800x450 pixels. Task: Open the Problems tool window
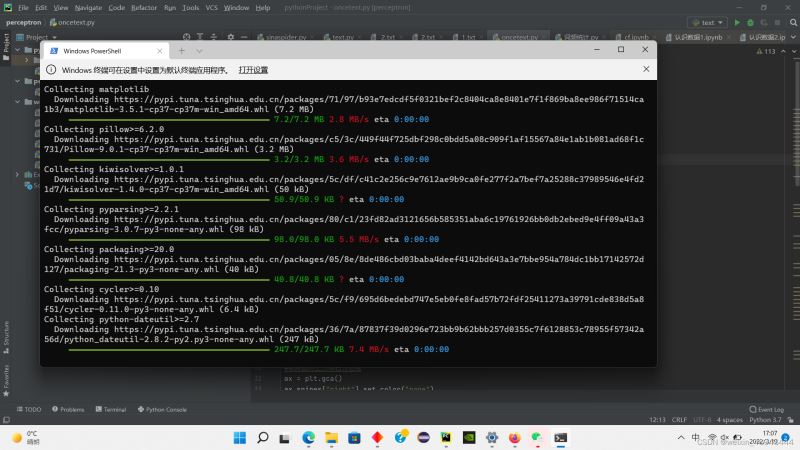pos(68,409)
